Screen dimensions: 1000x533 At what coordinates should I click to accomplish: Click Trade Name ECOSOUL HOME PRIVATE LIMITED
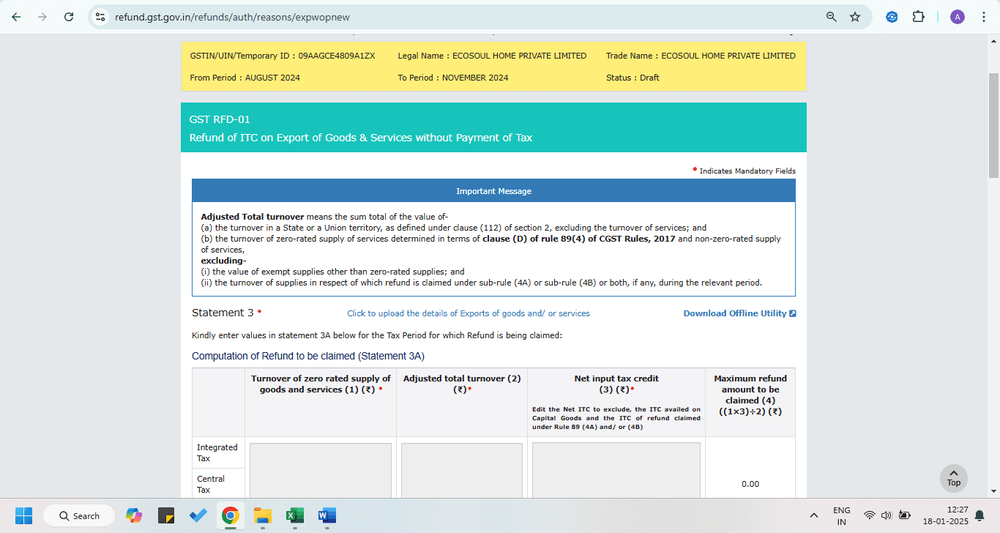pyautogui.click(x=700, y=56)
